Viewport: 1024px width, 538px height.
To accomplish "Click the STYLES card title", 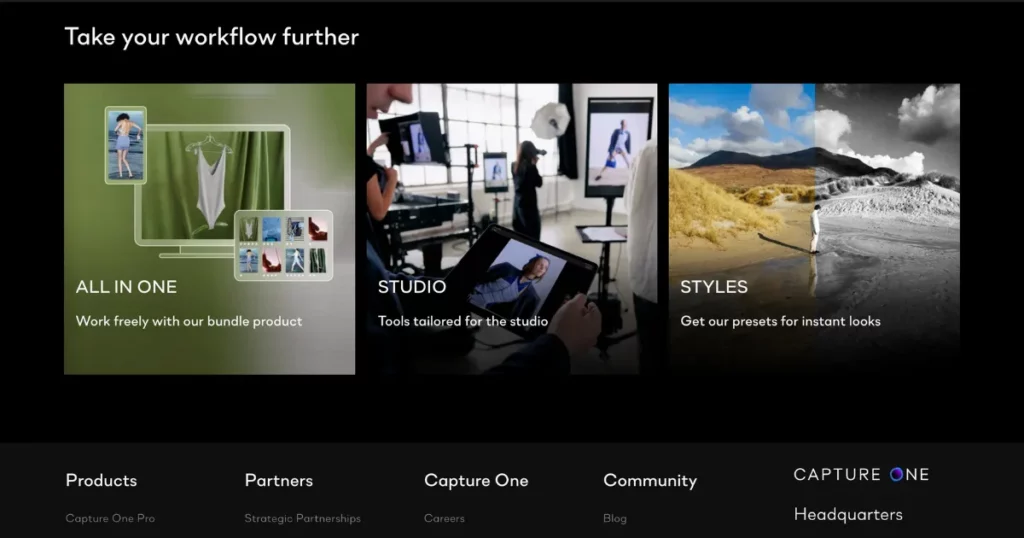I will point(714,287).
